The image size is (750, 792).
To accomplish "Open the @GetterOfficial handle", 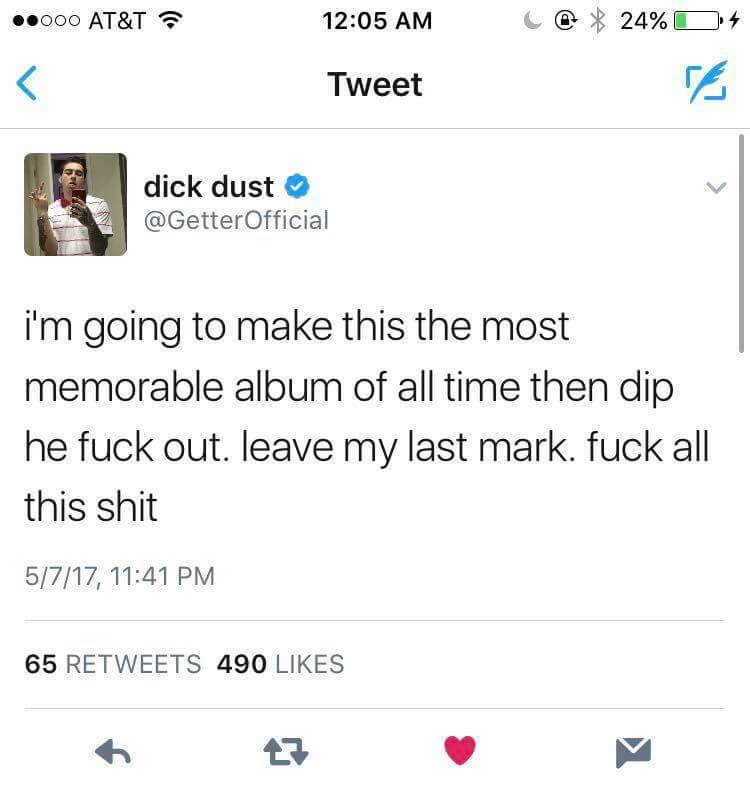I will pos(236,220).
